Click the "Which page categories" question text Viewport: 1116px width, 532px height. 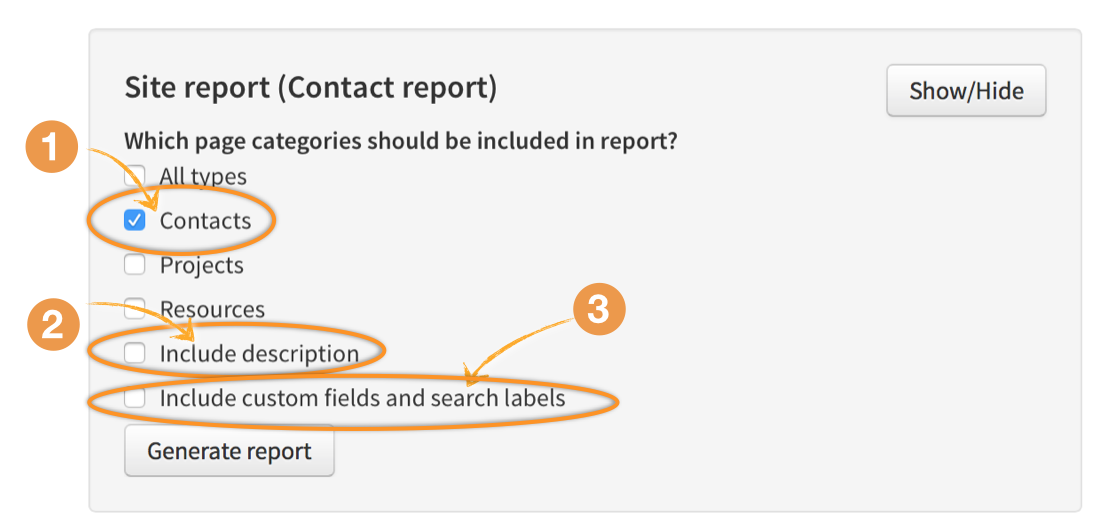point(400,141)
